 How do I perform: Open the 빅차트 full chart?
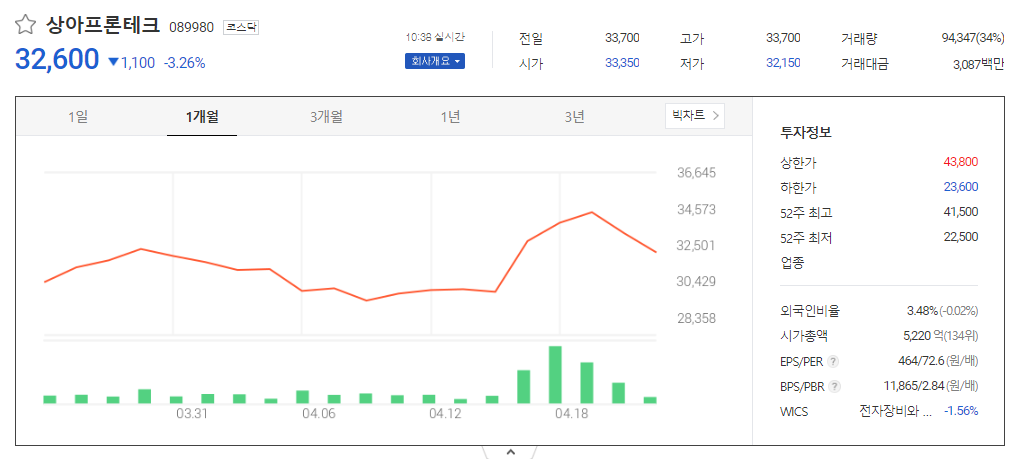pyautogui.click(x=695, y=116)
